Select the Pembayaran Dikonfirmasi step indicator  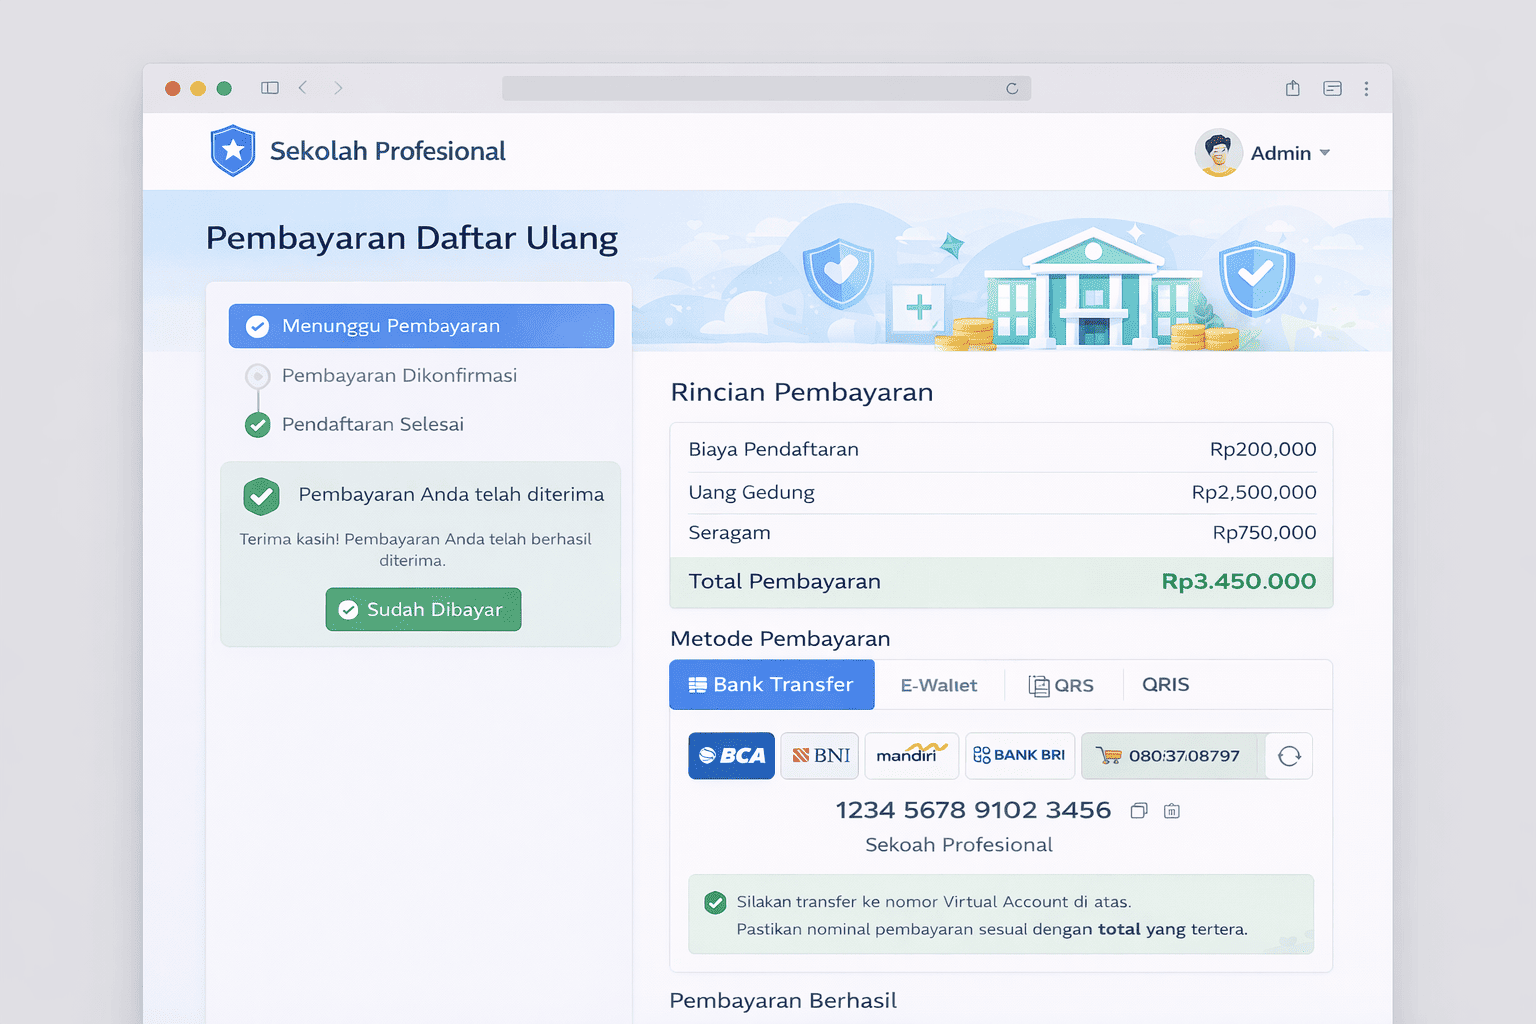[258, 376]
